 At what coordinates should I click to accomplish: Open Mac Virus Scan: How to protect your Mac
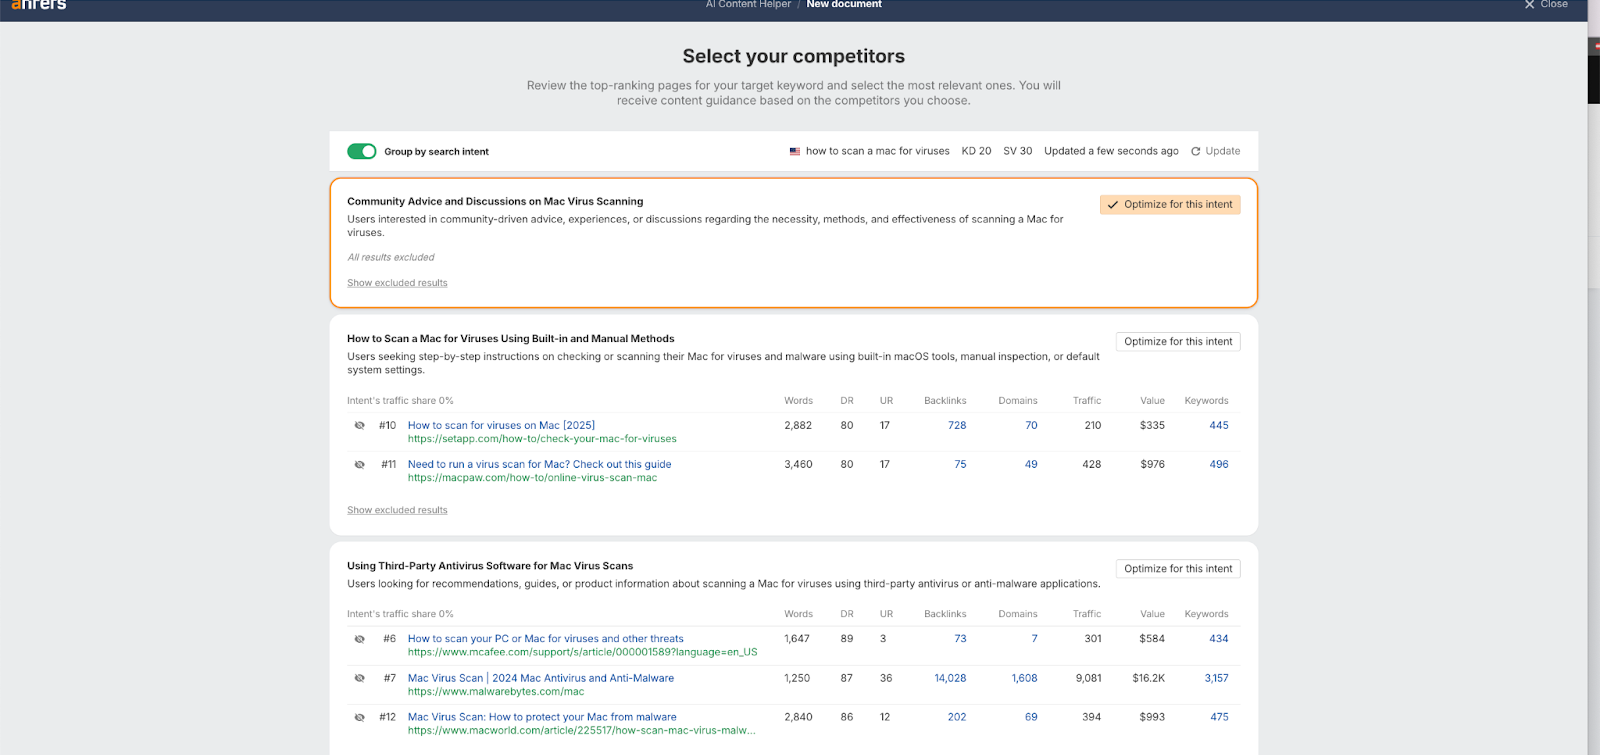542,717
